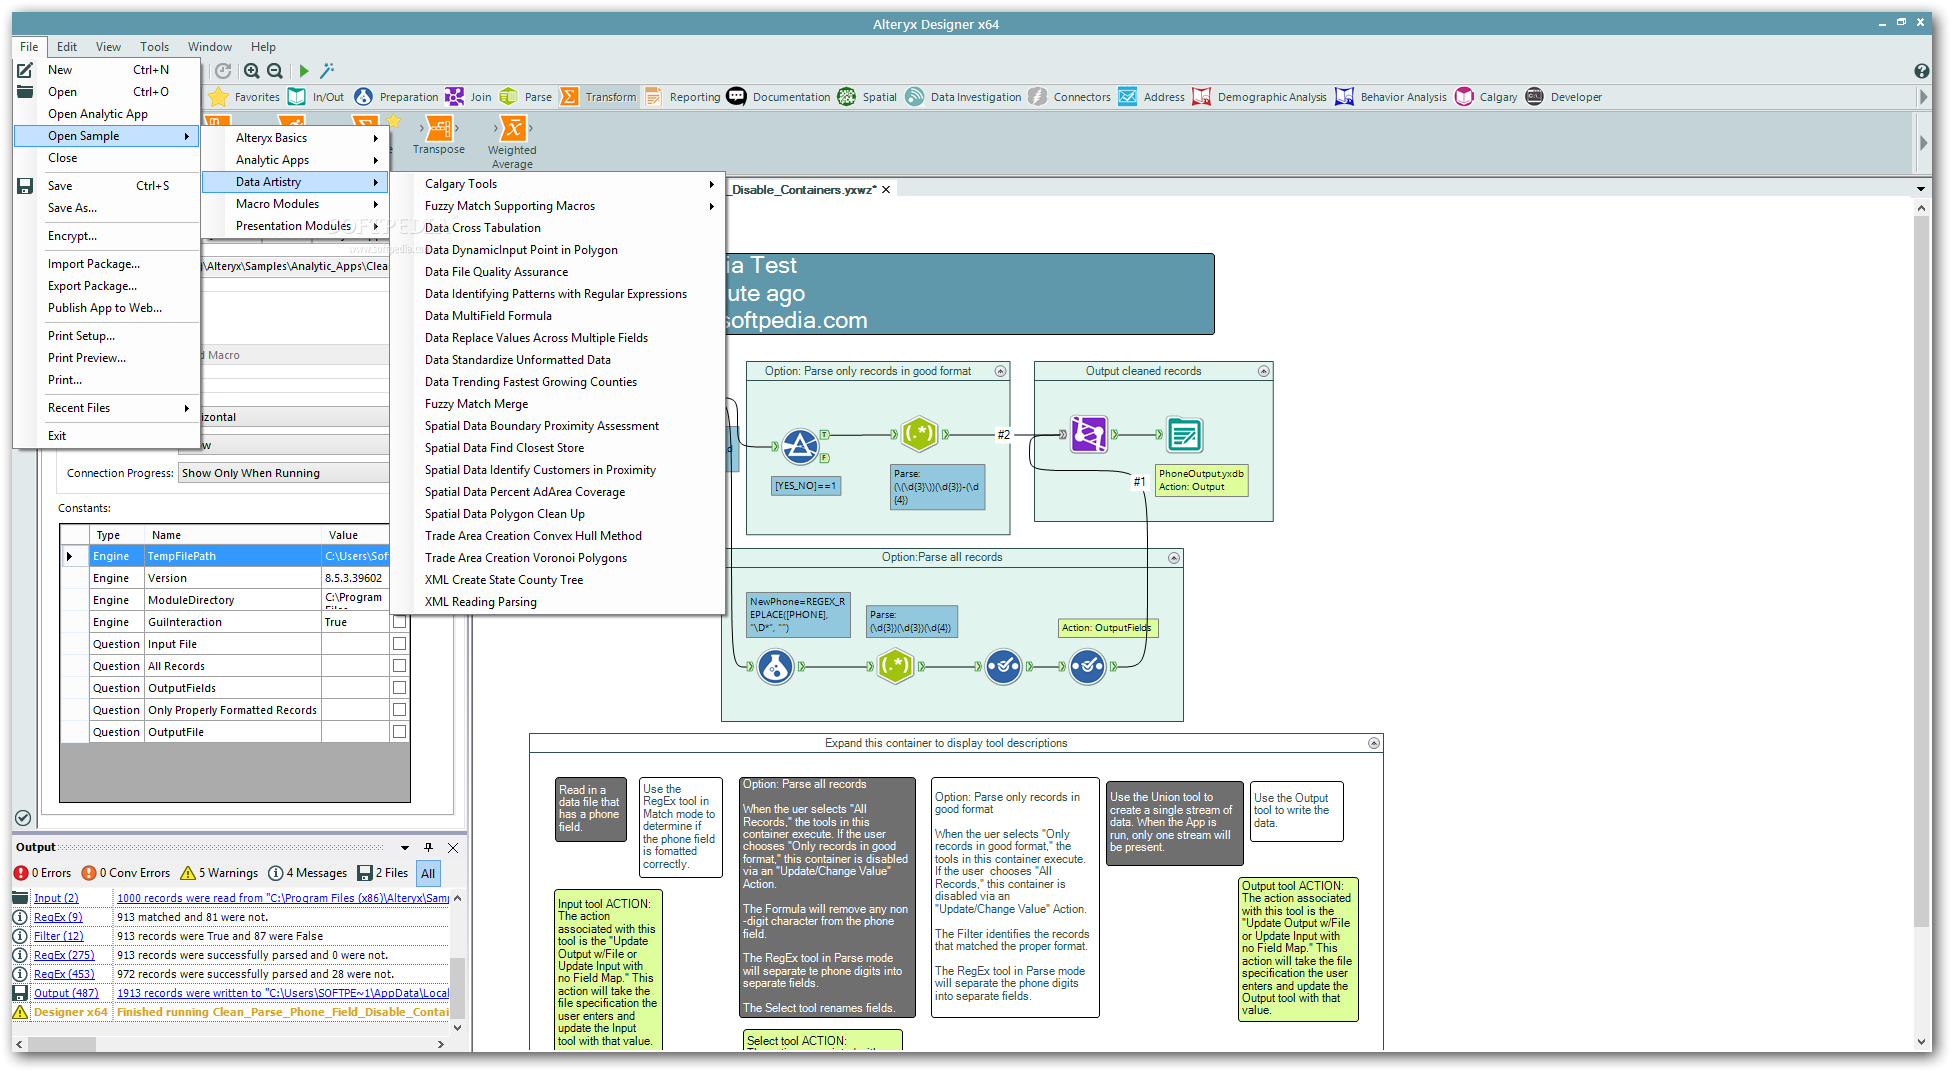The image size is (1952, 1072).
Task: Click the Output Data tool node
Action: 1184,434
